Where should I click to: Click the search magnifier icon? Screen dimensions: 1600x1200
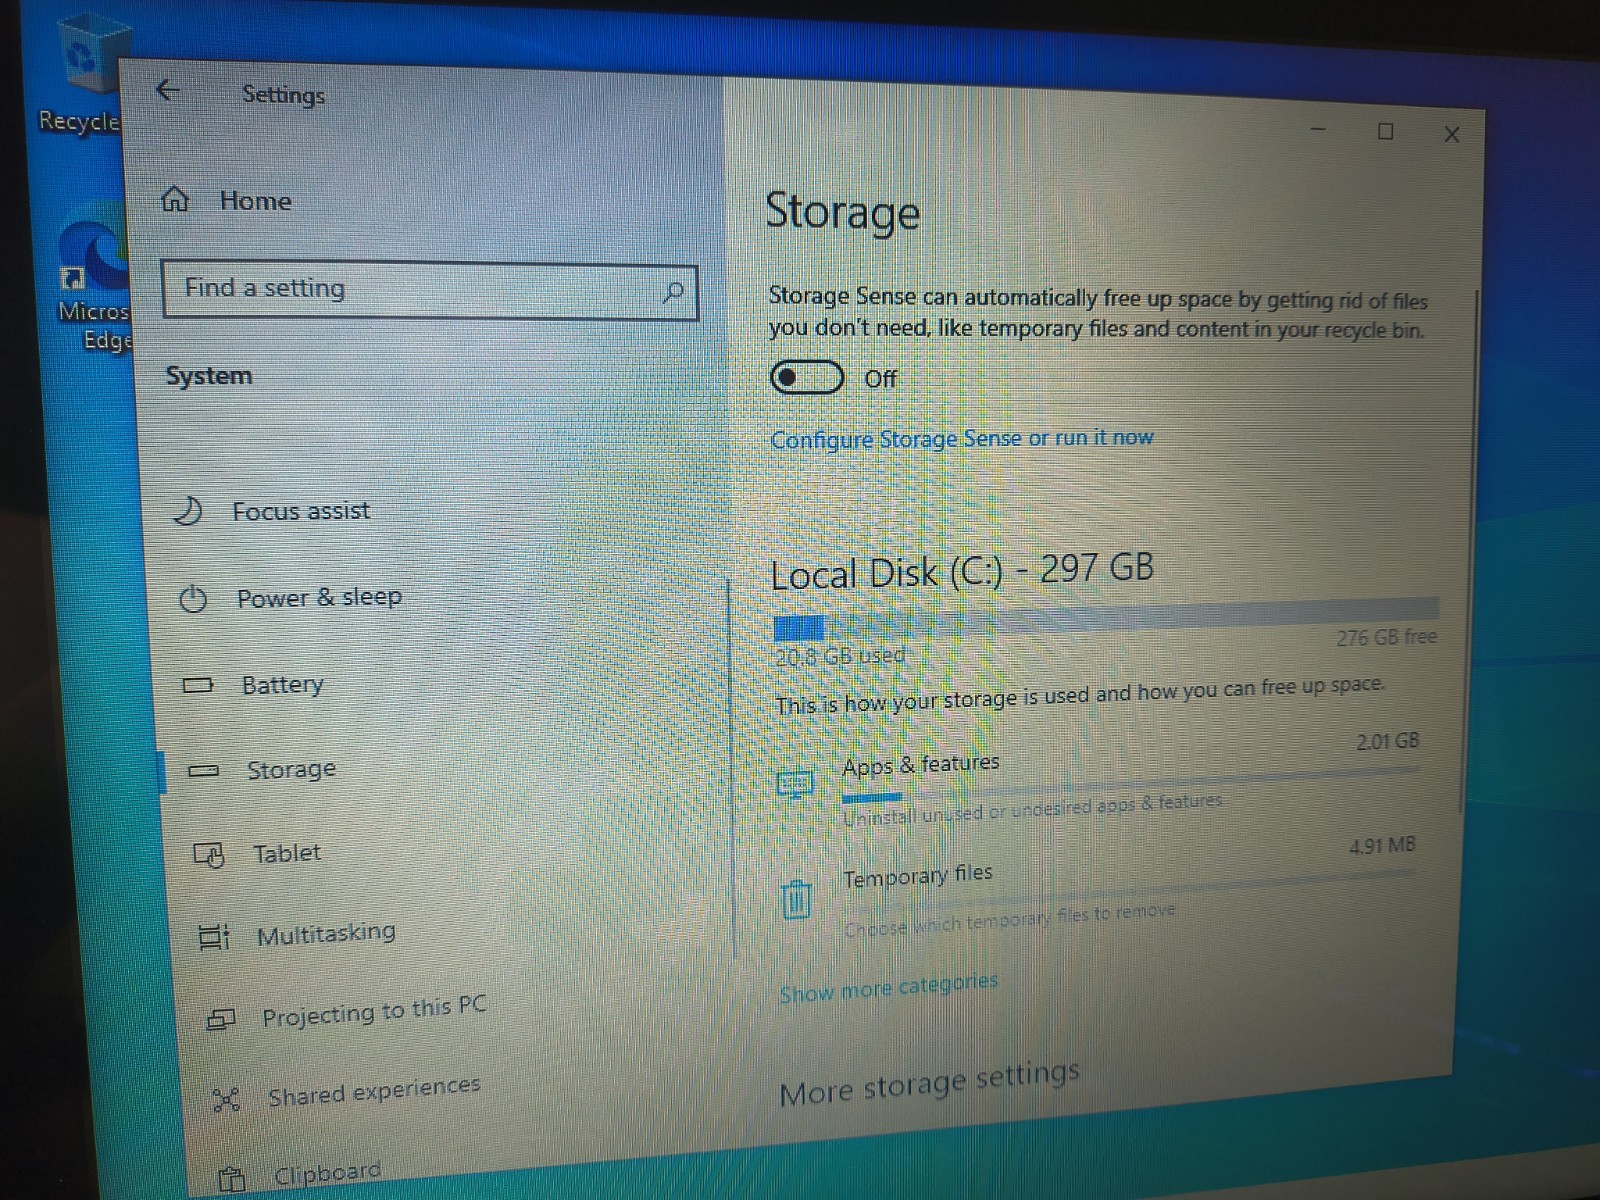coord(673,292)
